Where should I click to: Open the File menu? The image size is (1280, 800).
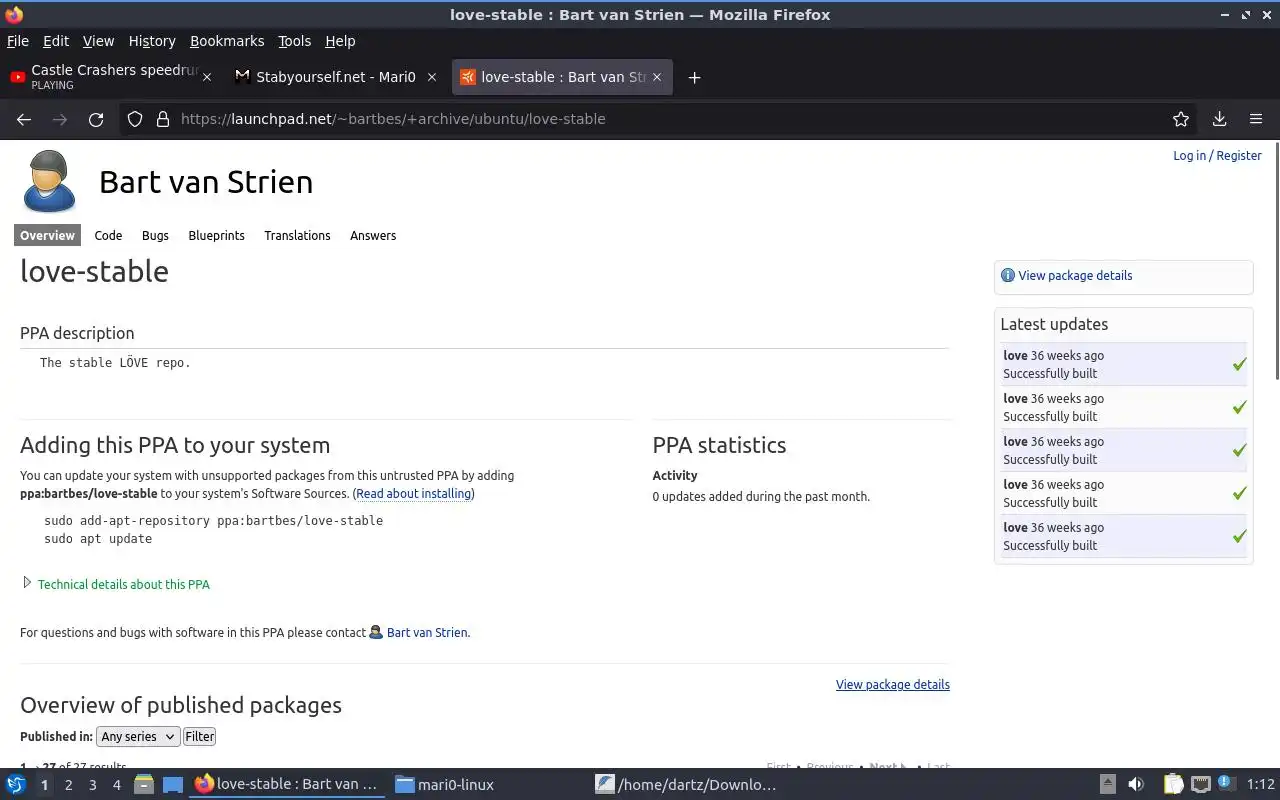pos(18,41)
